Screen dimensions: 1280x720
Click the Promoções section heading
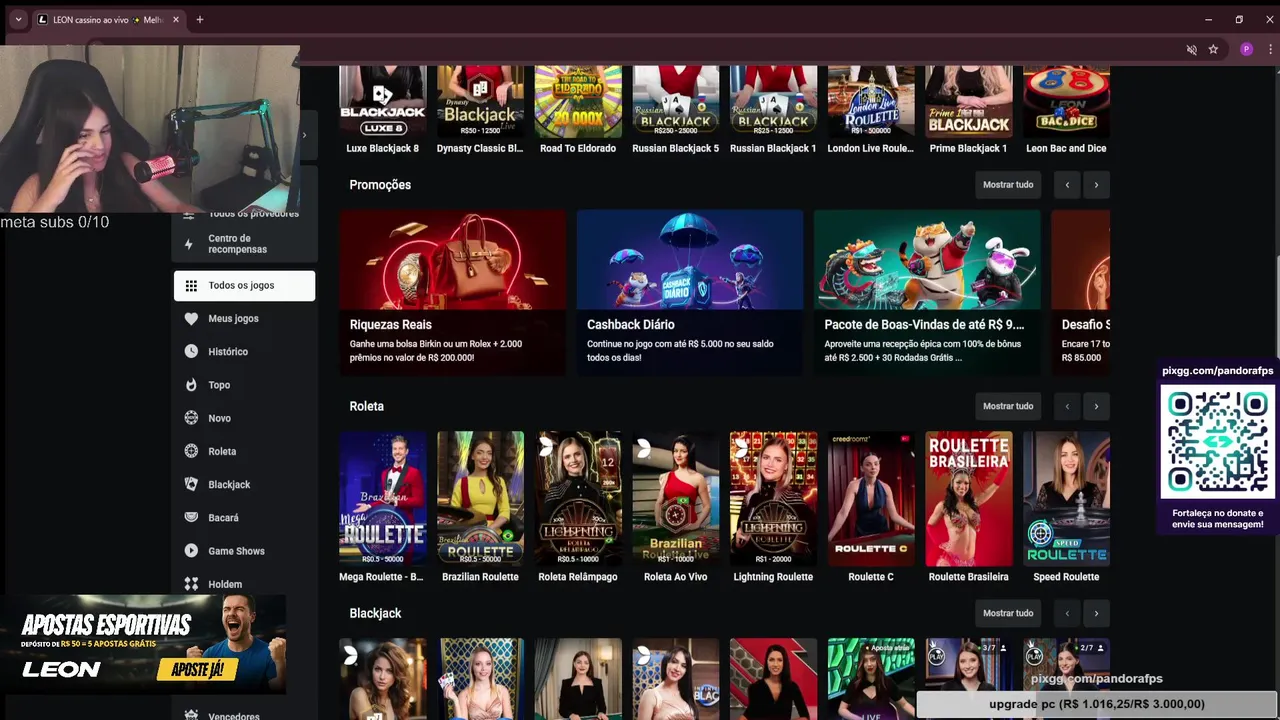tap(380, 185)
